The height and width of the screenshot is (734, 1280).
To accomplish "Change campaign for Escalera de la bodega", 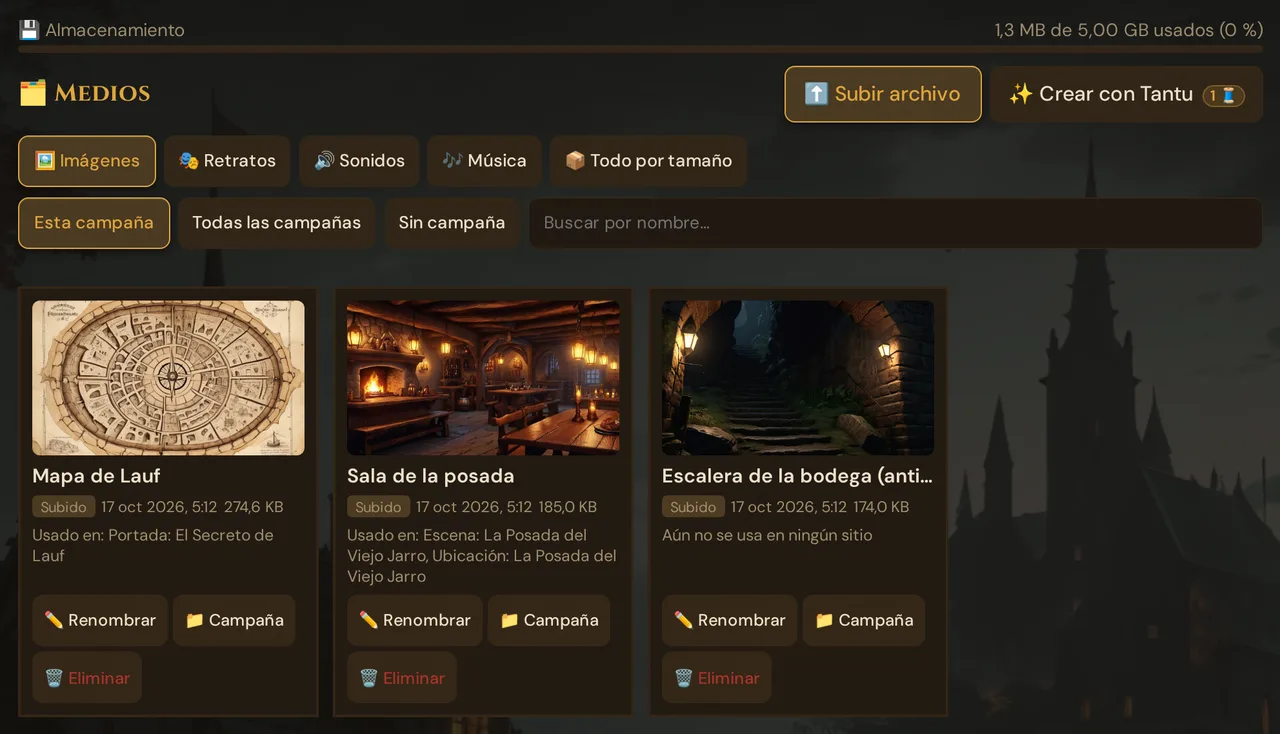I will [x=864, y=620].
